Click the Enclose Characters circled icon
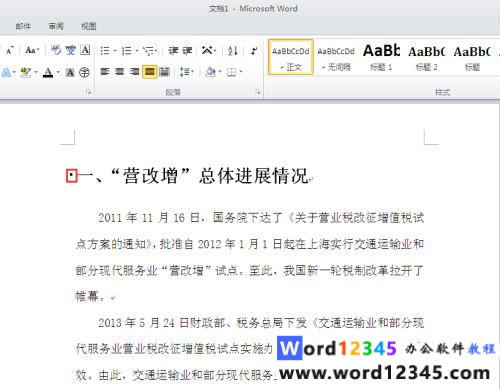 click(84, 72)
